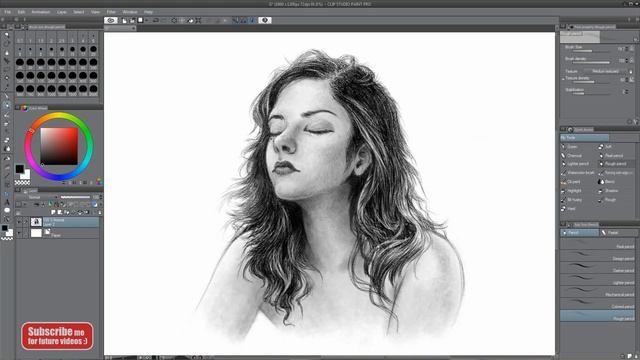Adjust the Brush Size slider
Image resolution: width=640 pixels, height=360 pixels.
(x=591, y=51)
